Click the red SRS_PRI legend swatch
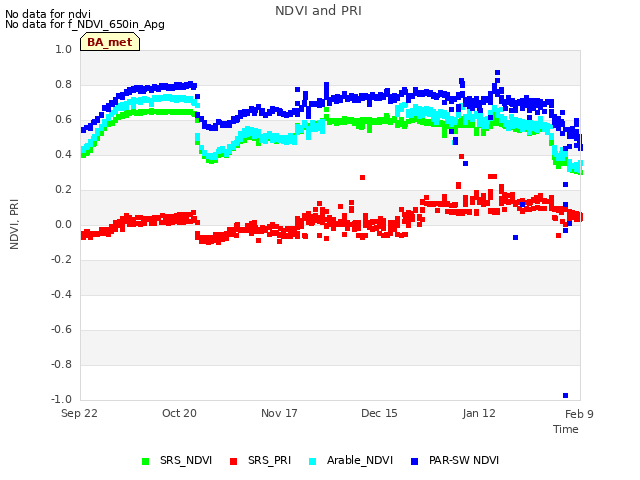640x480 pixels. tap(233, 461)
